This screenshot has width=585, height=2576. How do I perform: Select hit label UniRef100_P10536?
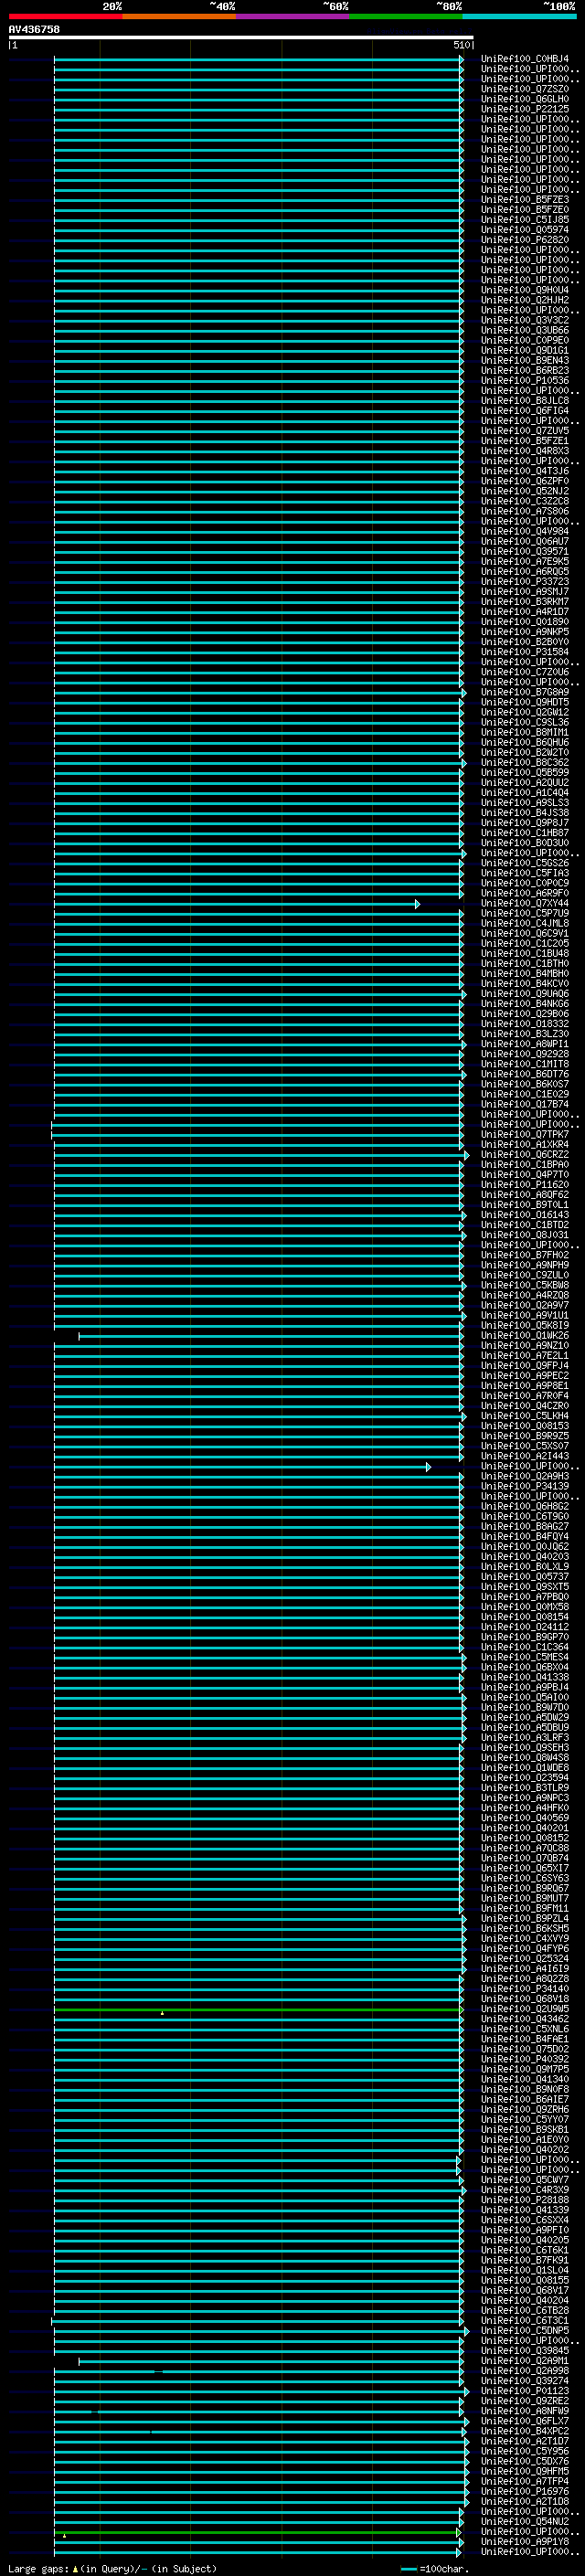524,381
